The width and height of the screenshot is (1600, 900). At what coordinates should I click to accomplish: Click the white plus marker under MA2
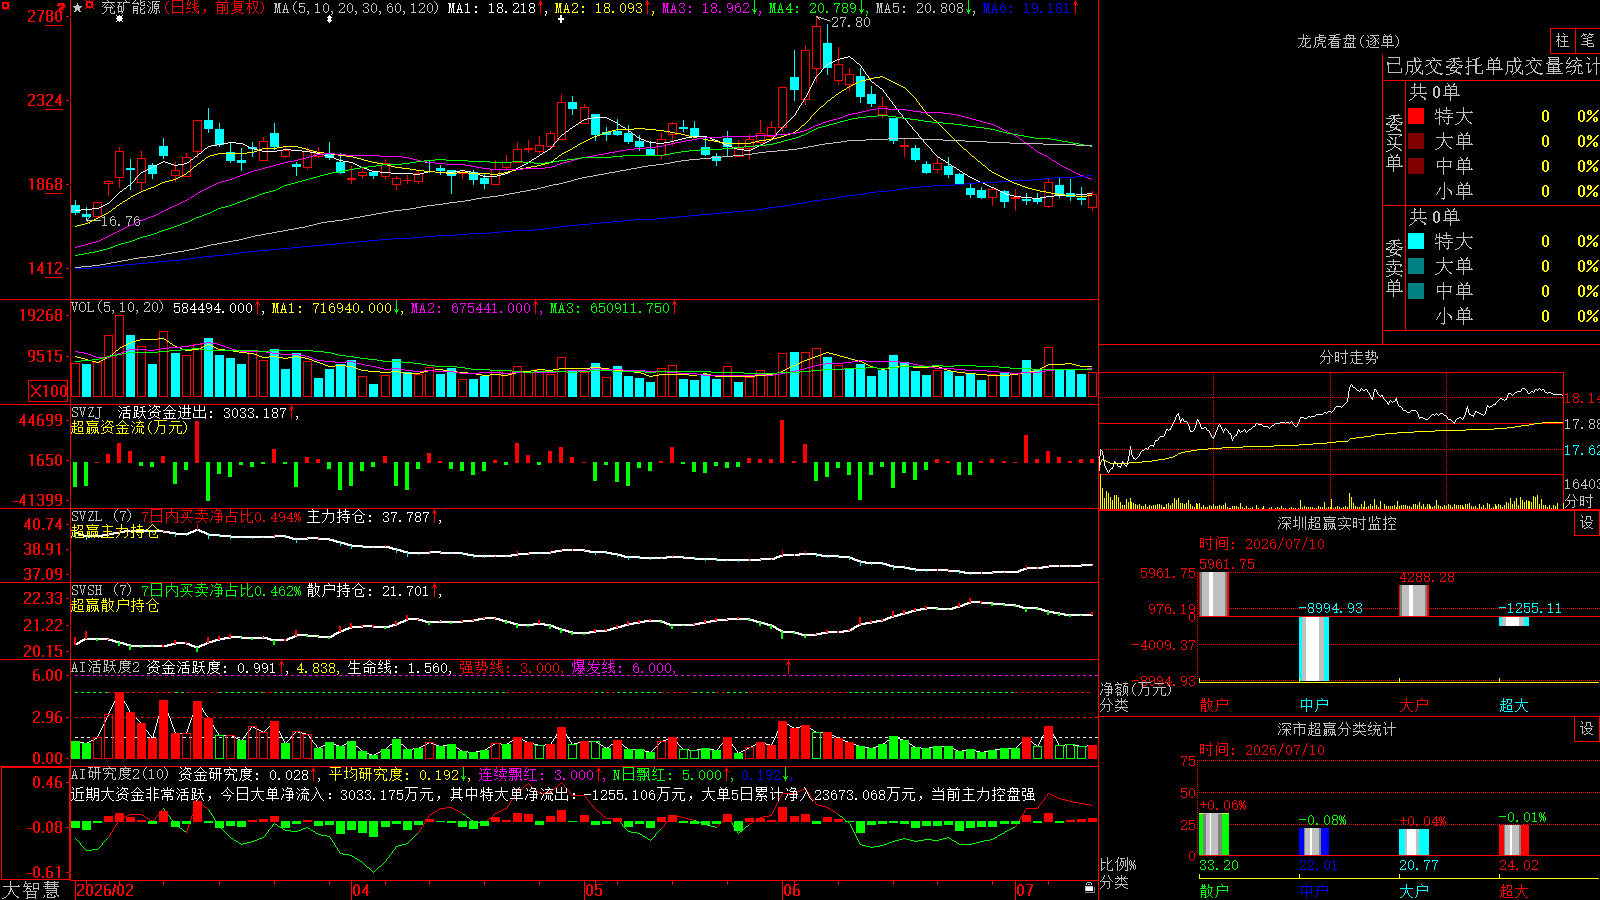(561, 19)
